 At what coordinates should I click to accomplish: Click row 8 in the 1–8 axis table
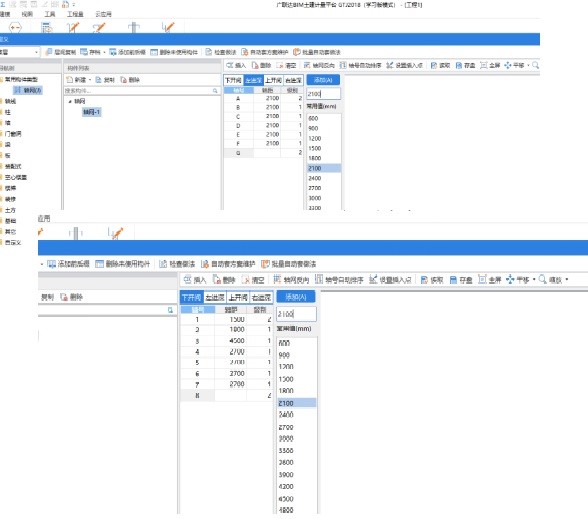[226, 395]
